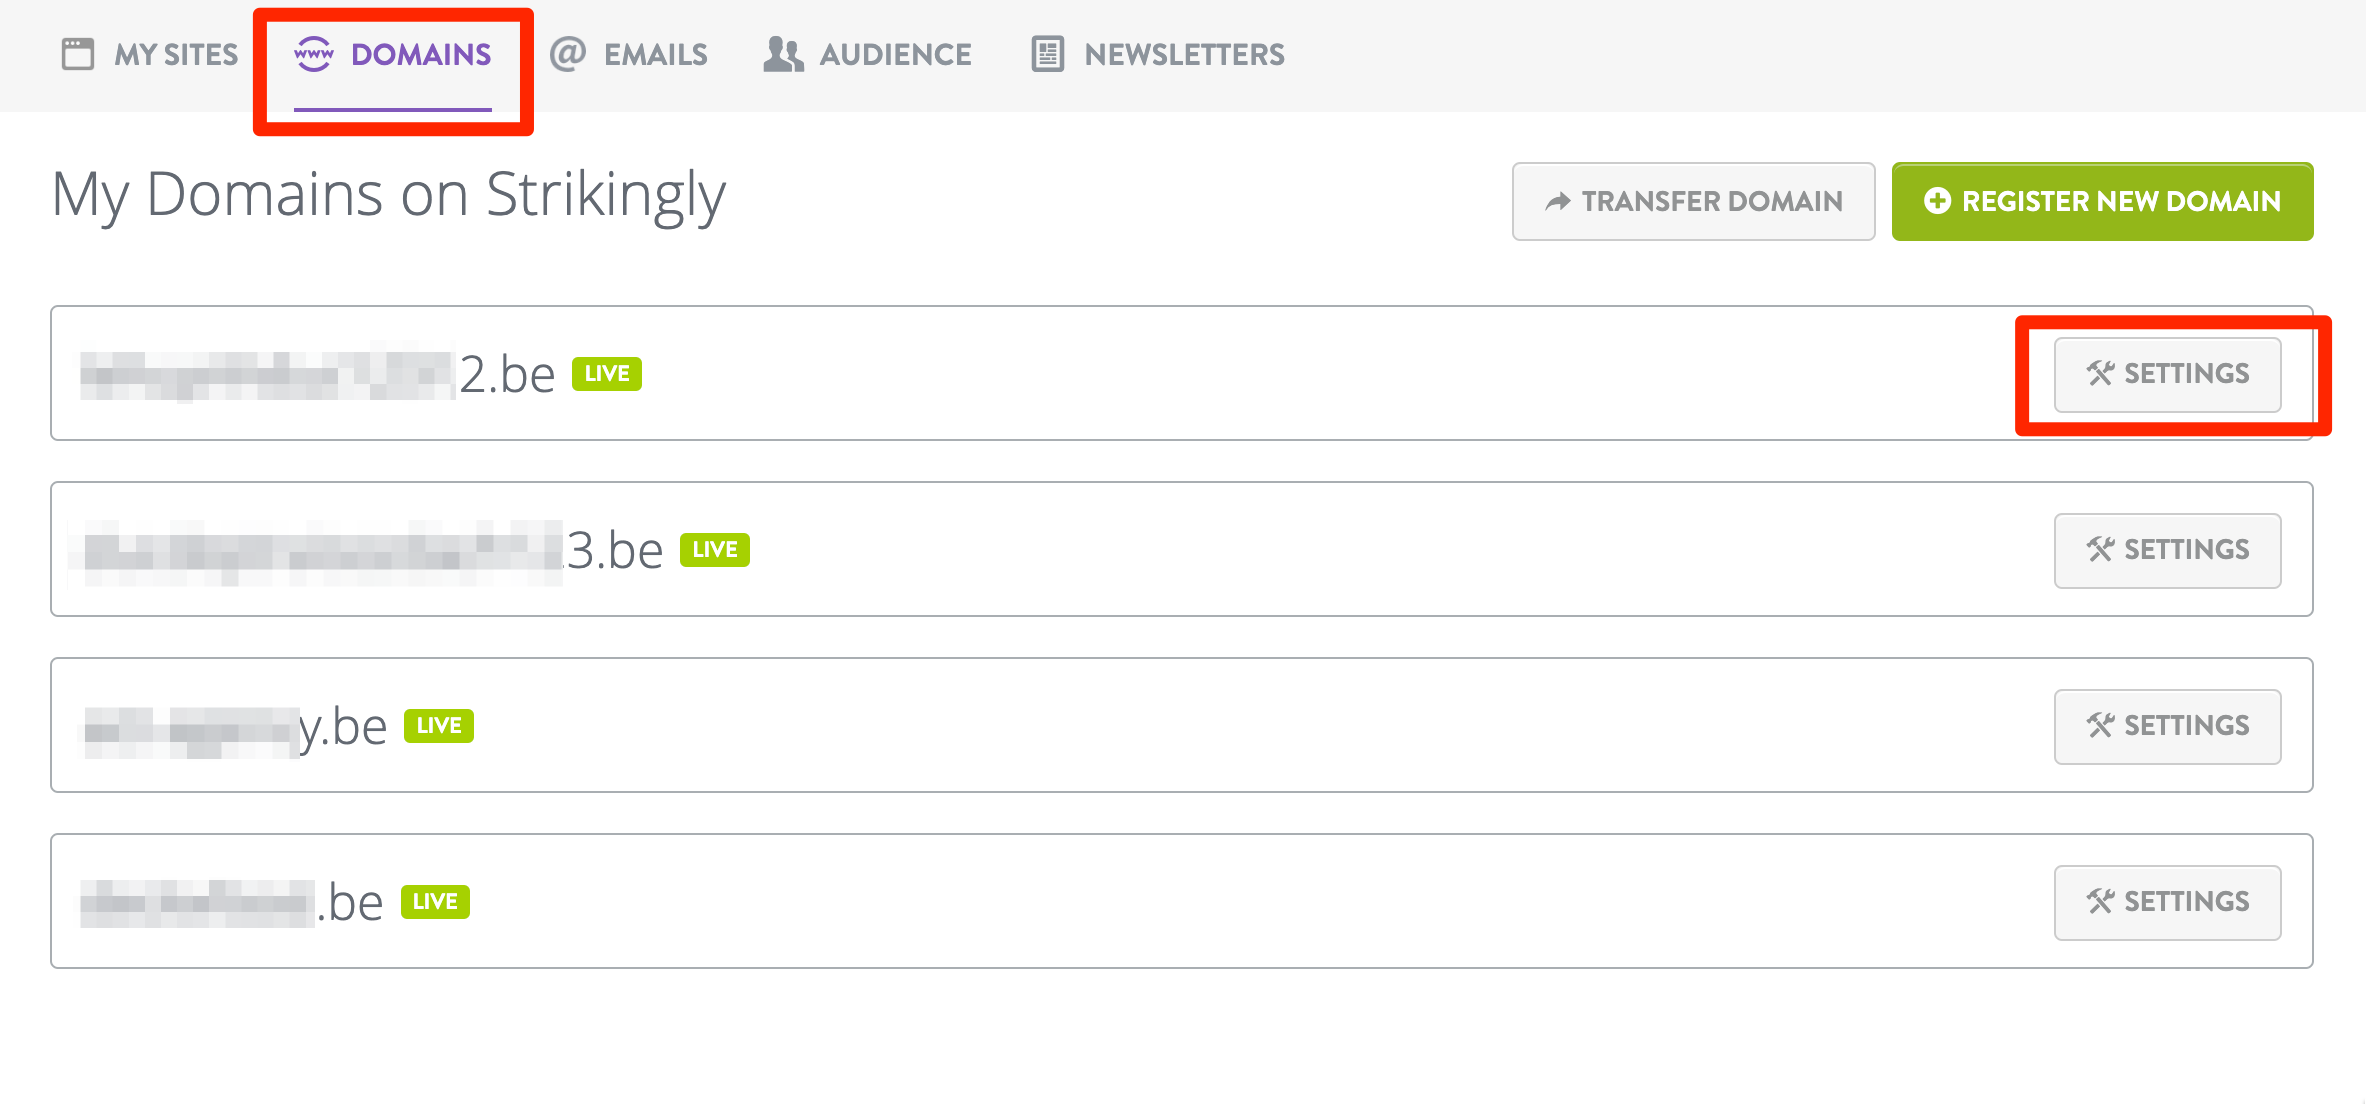Click the plus icon in Register New Domain
Screen dimensions: 2366x1104
[x=1937, y=201]
